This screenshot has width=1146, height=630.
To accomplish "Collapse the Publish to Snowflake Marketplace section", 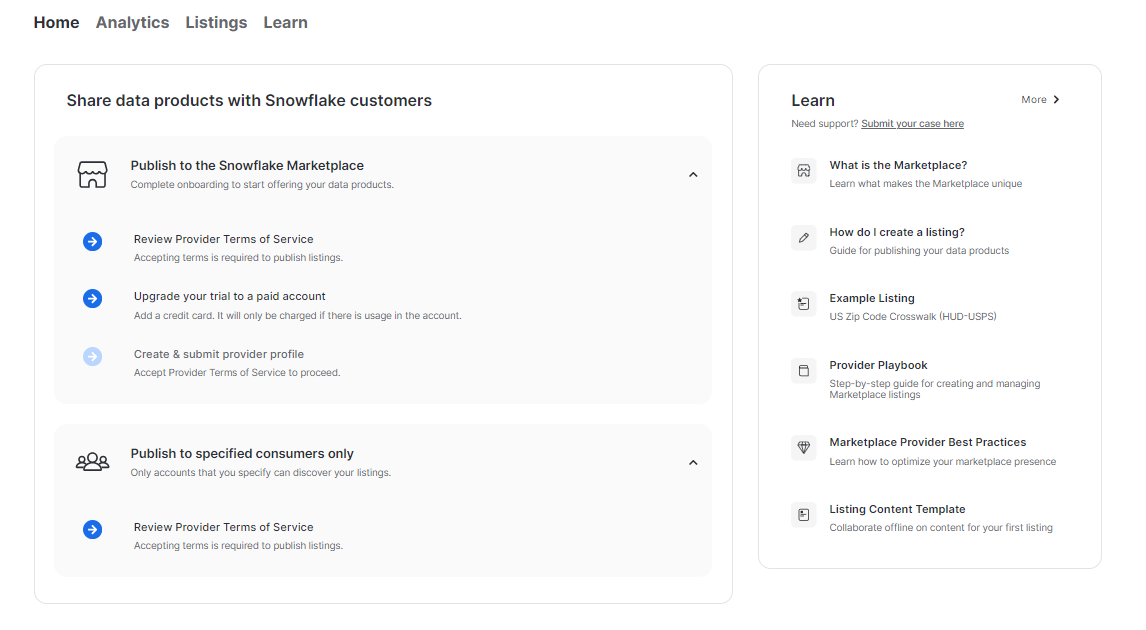I will 693,173.
